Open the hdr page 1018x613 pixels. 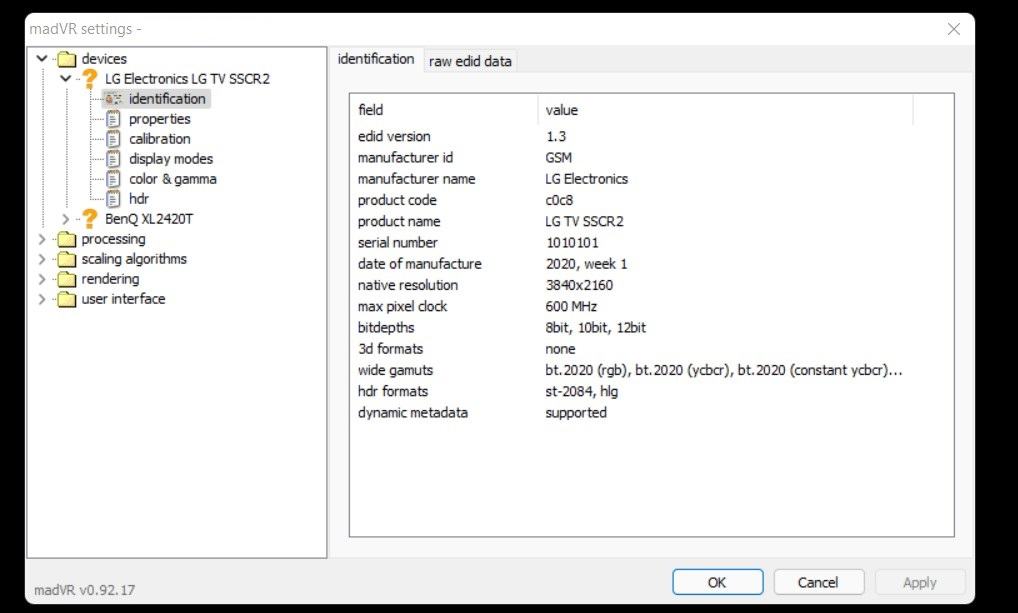[x=139, y=199]
